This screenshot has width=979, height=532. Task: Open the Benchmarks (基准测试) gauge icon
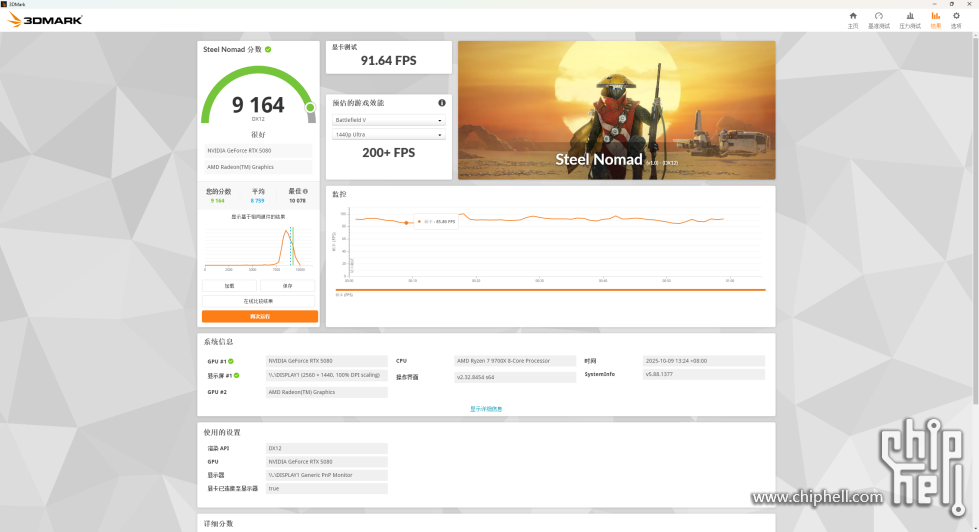pos(878,18)
